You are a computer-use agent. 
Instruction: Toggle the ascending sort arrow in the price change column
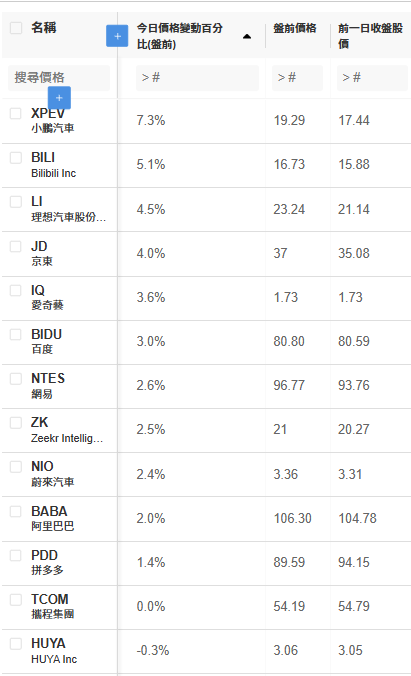247,37
